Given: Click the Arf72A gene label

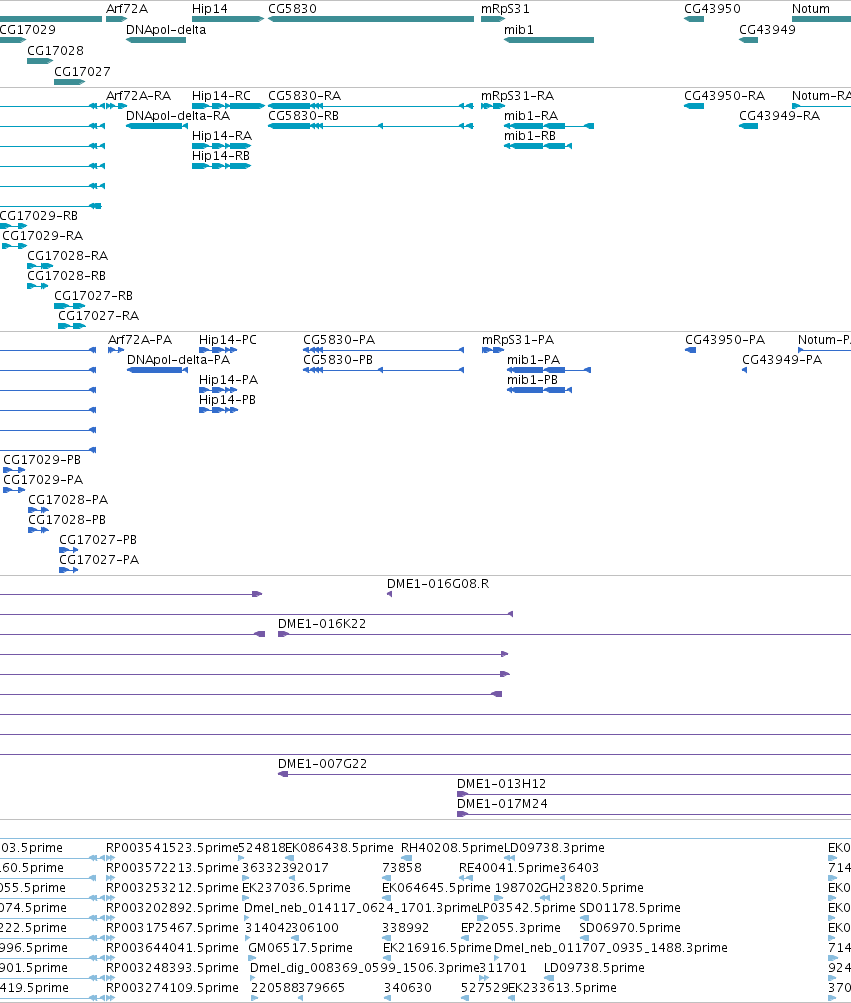Looking at the screenshot, I should [x=127, y=9].
